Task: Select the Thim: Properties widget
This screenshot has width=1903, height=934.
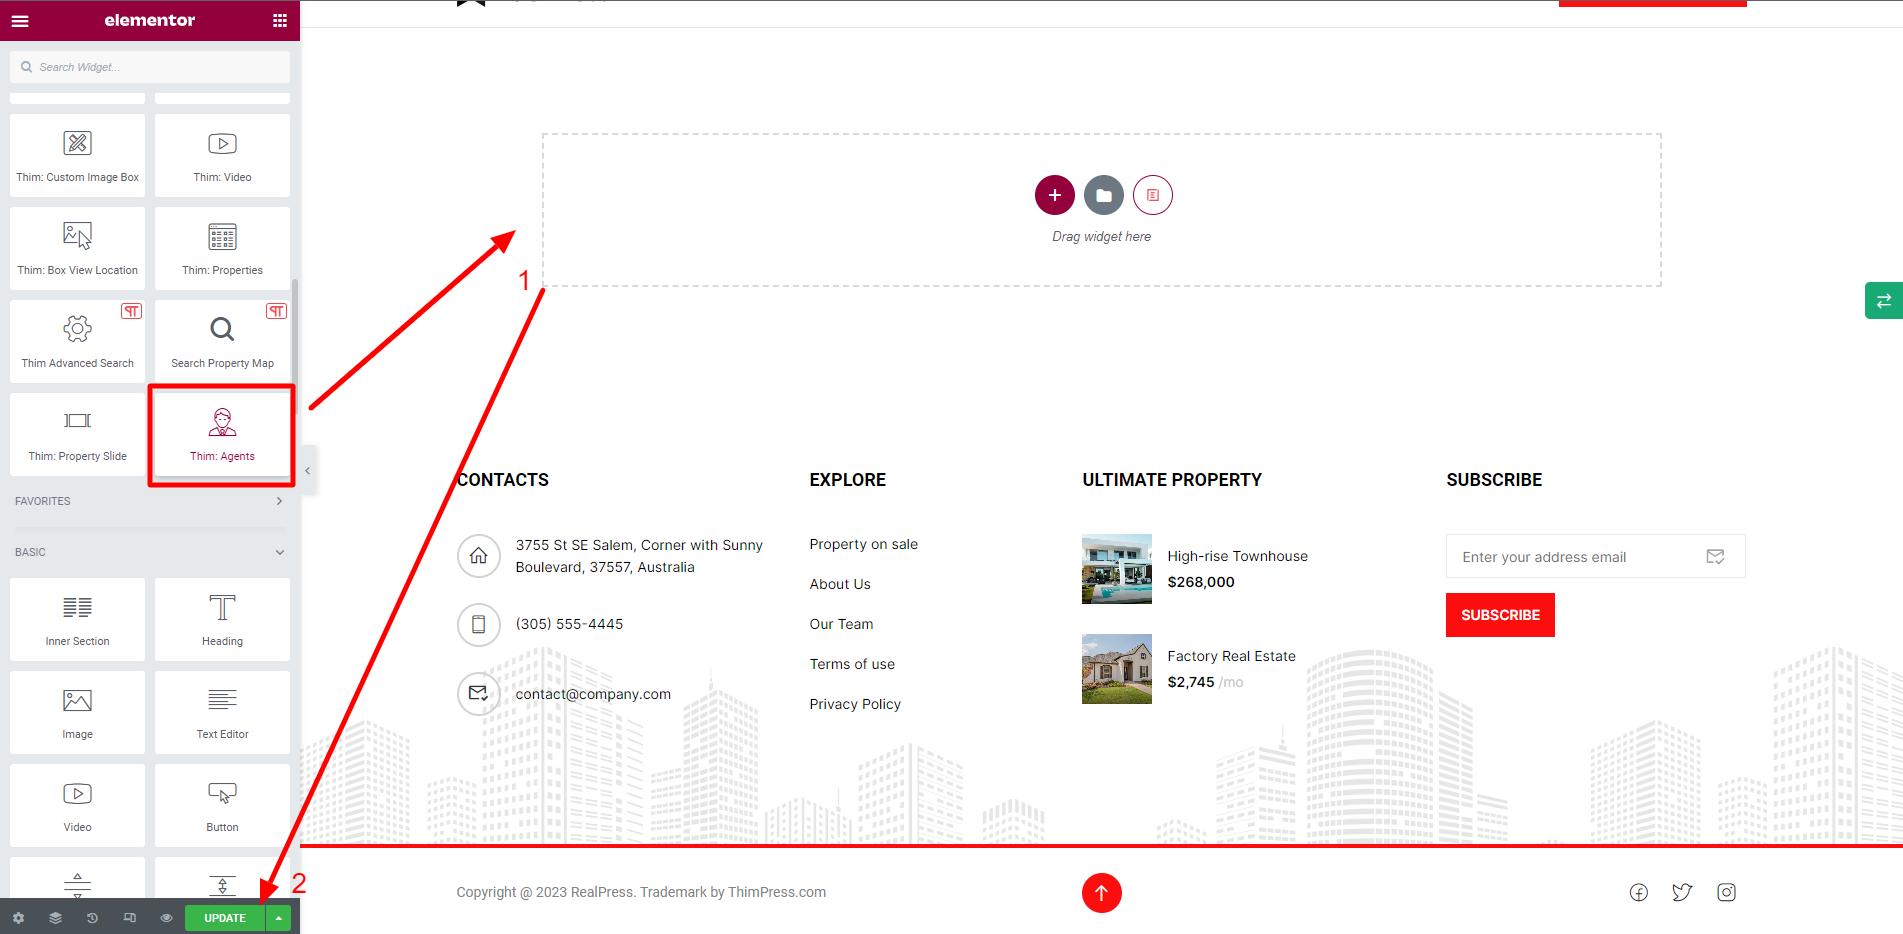Action: click(222, 248)
